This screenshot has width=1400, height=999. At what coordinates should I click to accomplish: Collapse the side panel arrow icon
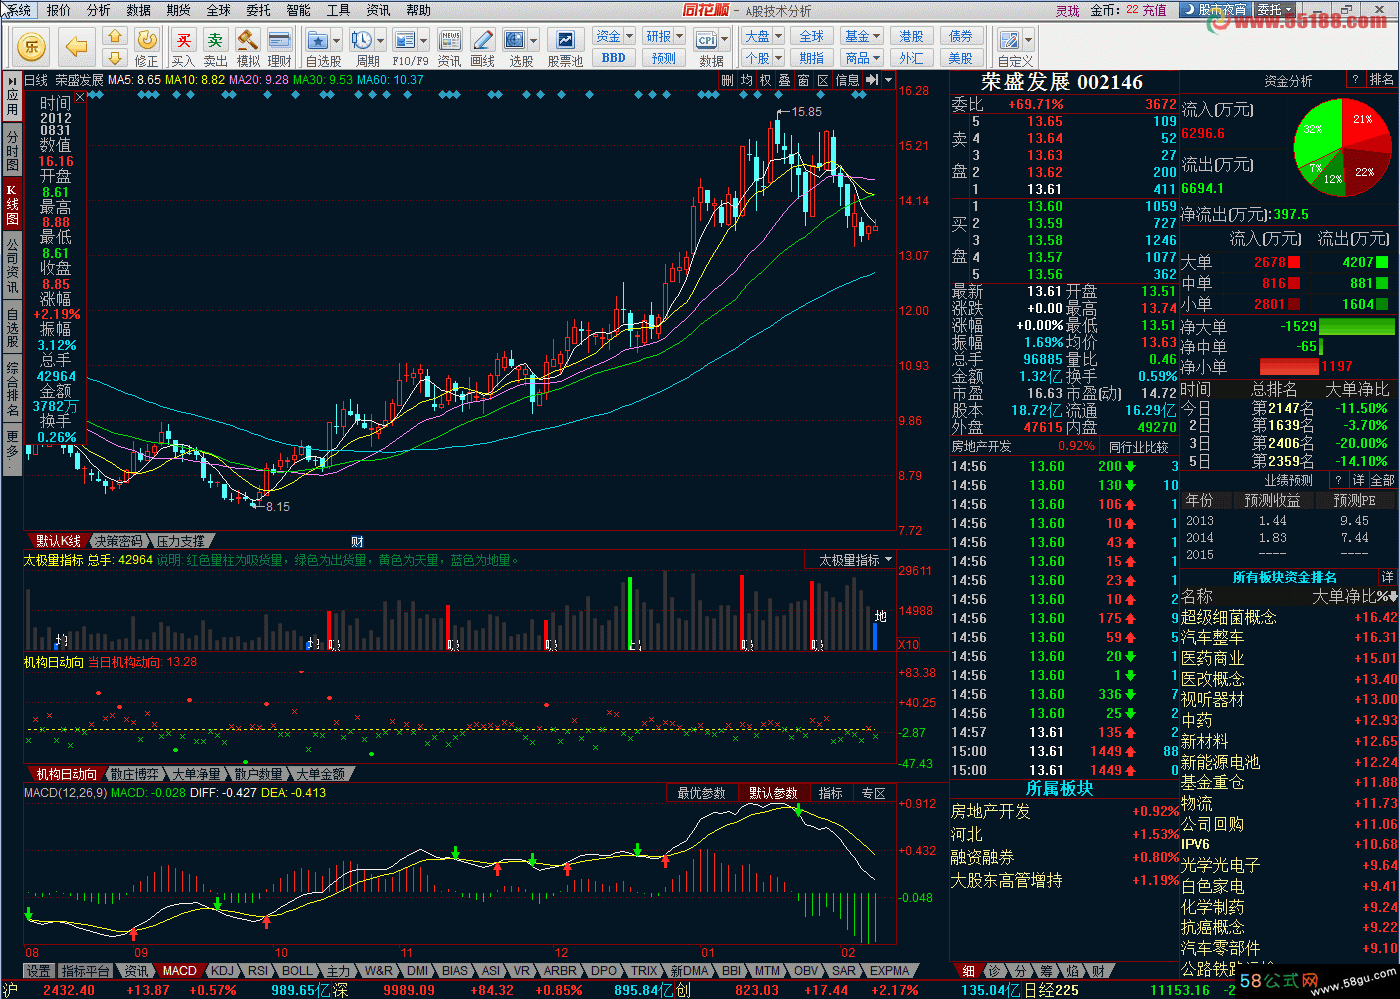click(x=872, y=80)
